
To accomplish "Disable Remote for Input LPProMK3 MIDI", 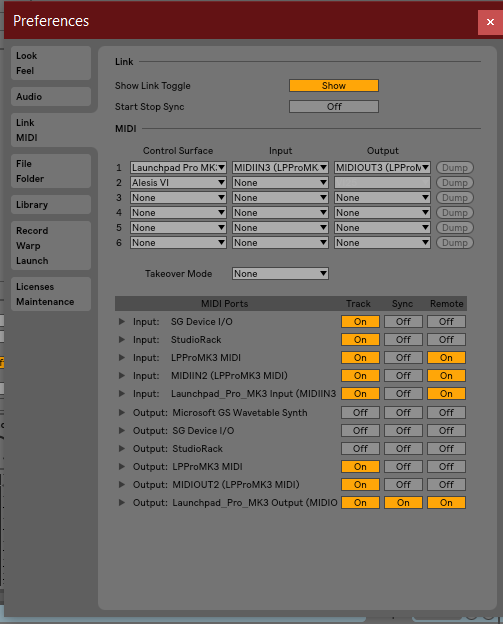I will coord(446,357).
